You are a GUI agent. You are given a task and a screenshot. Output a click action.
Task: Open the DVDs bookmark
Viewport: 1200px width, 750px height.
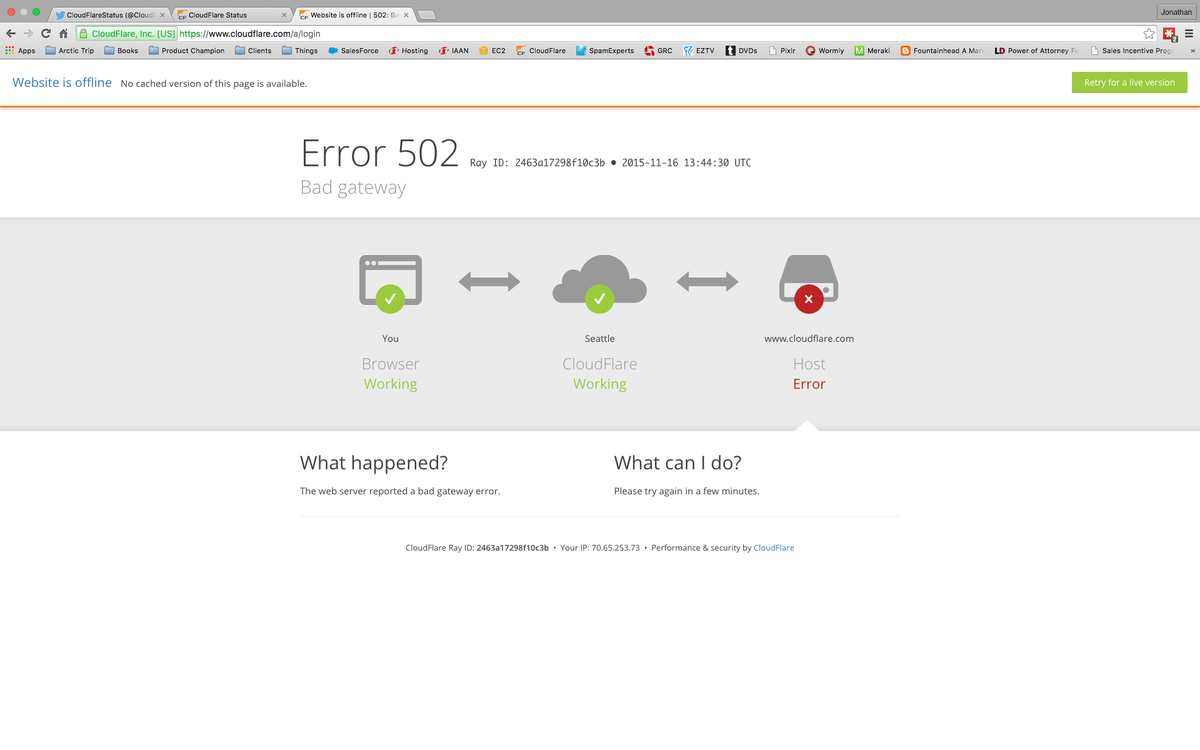[x=742, y=50]
